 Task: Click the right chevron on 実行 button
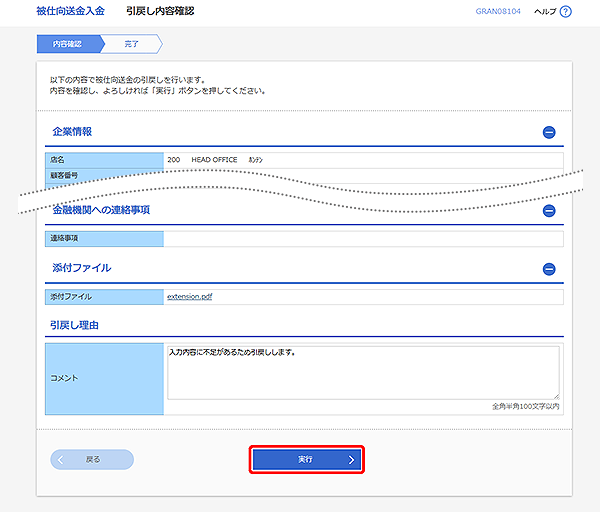point(351,460)
